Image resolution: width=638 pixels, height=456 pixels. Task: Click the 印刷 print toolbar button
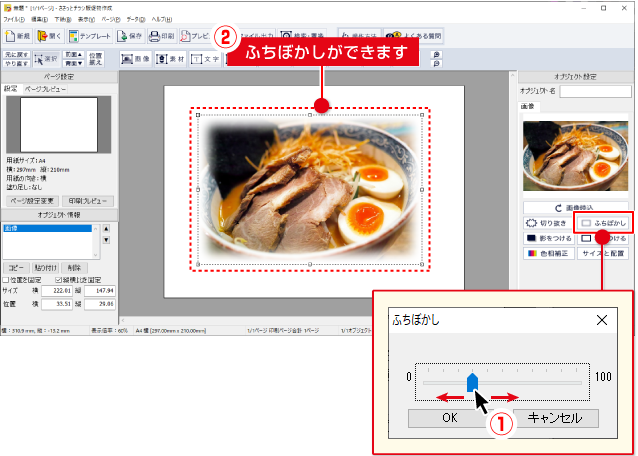[x=161, y=36]
